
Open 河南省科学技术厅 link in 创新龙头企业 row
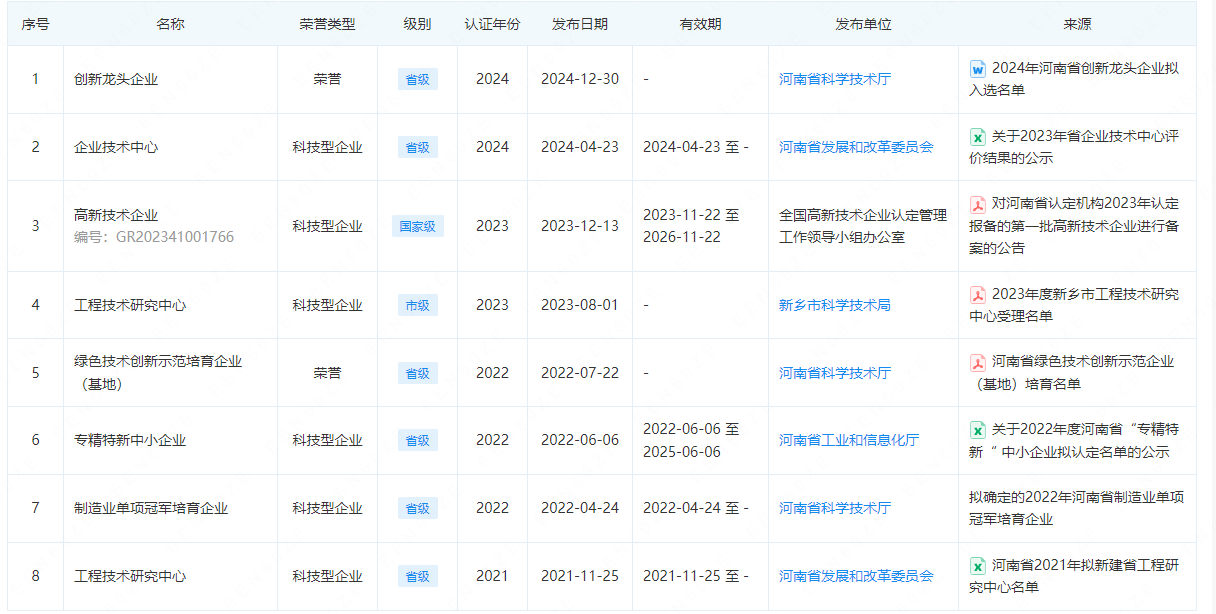(834, 79)
